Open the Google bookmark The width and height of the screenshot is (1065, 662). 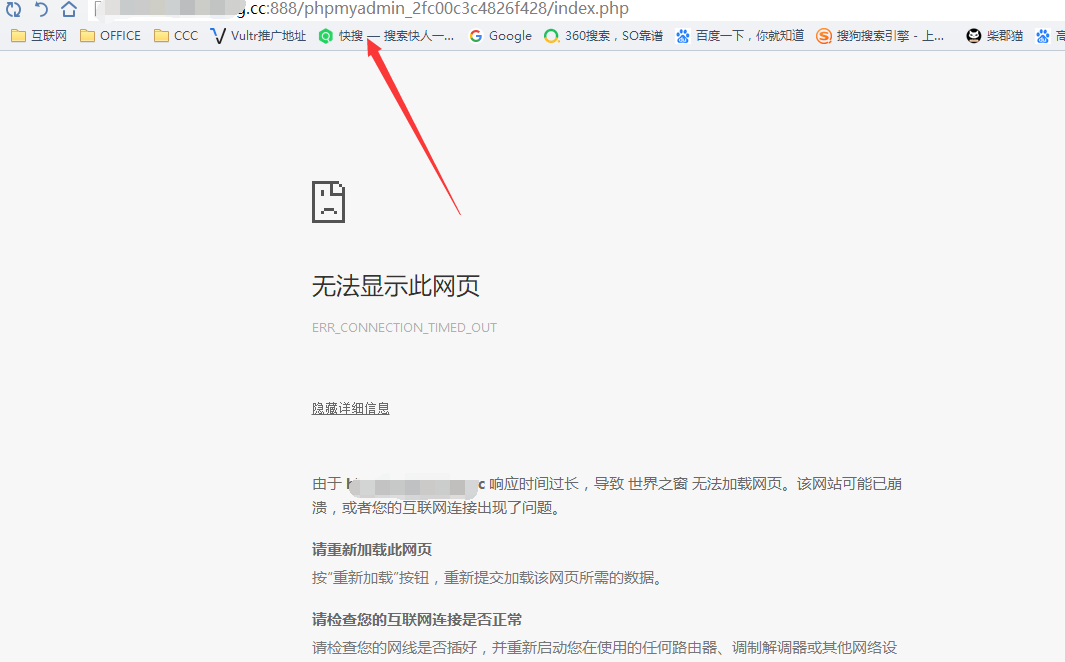[500, 36]
